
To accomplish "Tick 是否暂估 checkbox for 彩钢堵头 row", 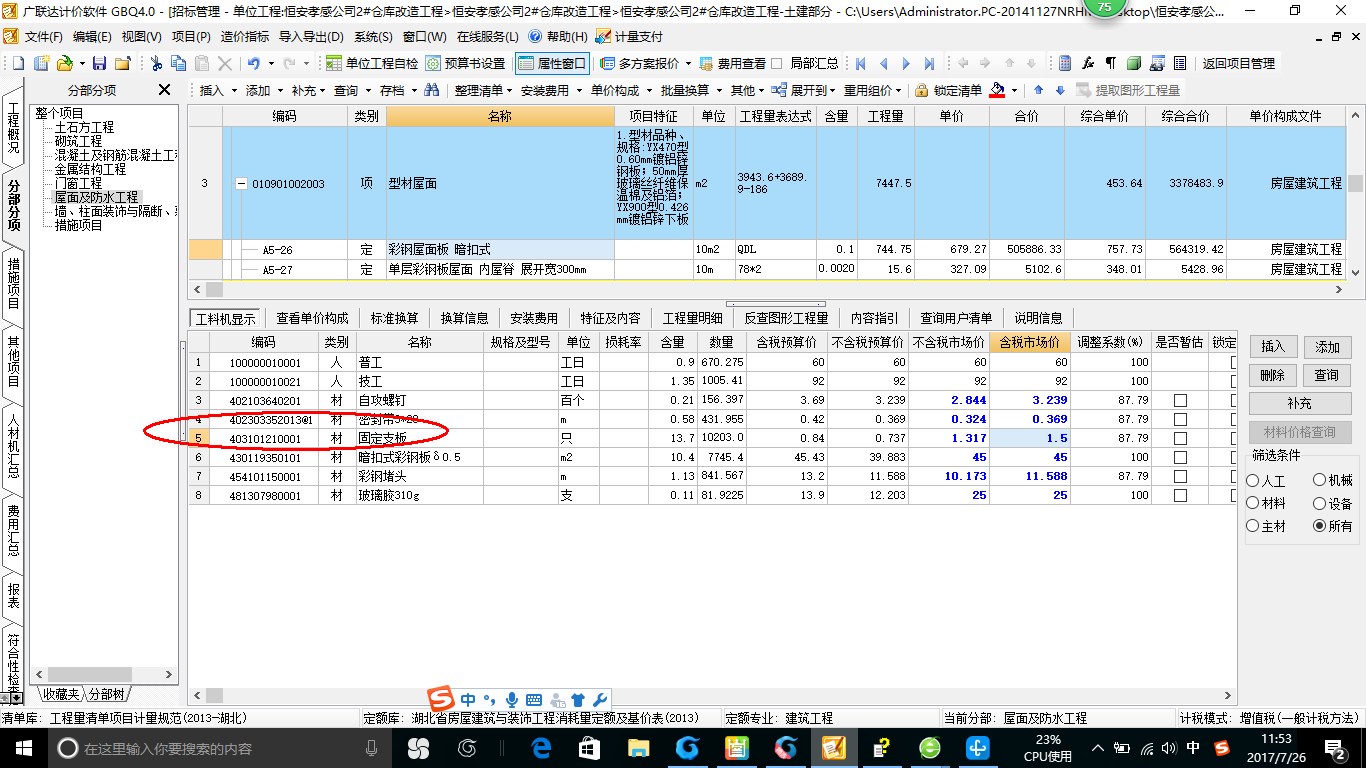I will [x=1180, y=476].
